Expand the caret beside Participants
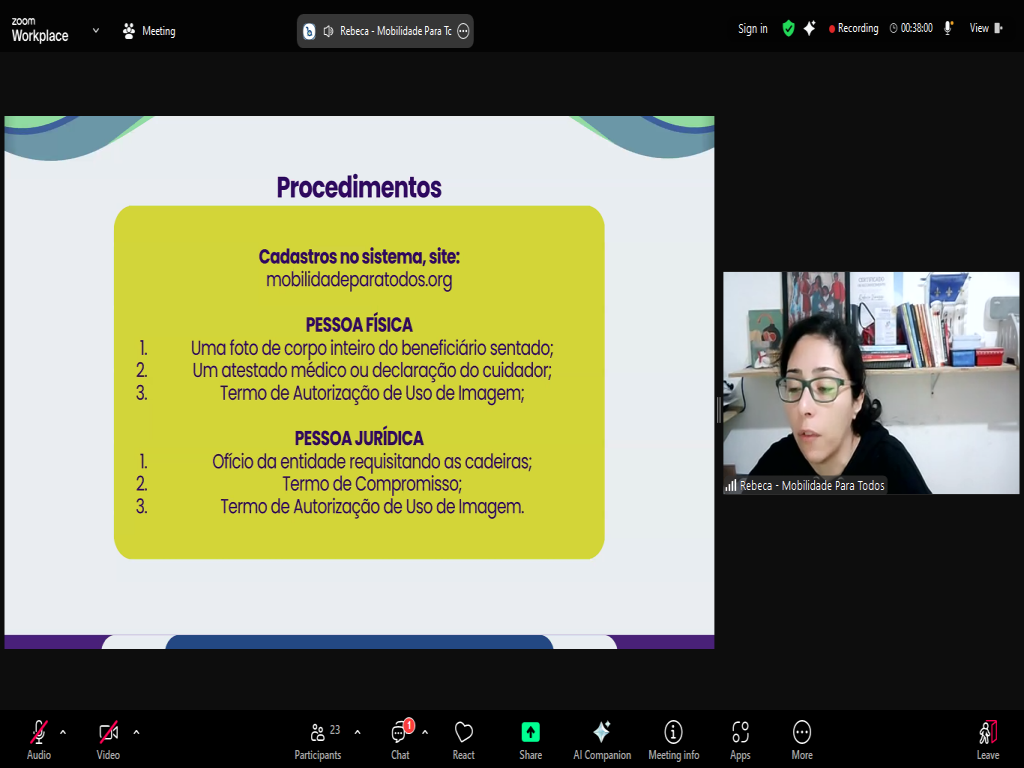This screenshot has width=1024, height=768. tap(357, 731)
